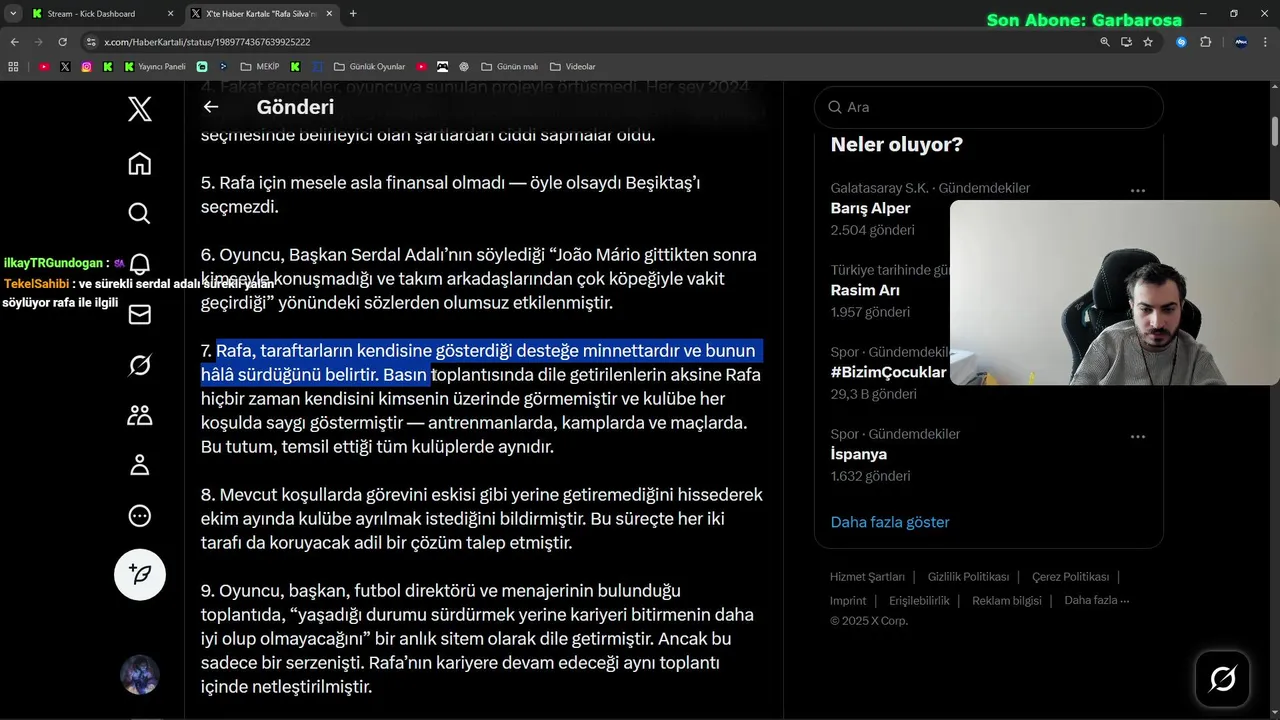Open the X logo home link
The height and width of the screenshot is (720, 1280).
[x=140, y=108]
